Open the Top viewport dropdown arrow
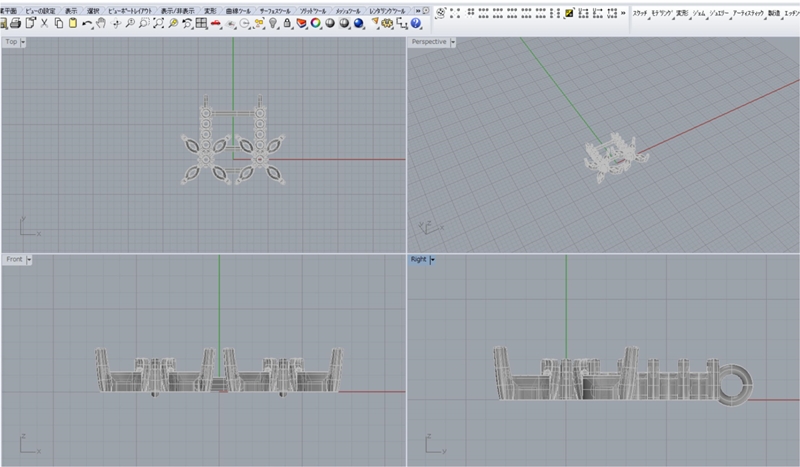The image size is (800, 467). click(x=23, y=42)
